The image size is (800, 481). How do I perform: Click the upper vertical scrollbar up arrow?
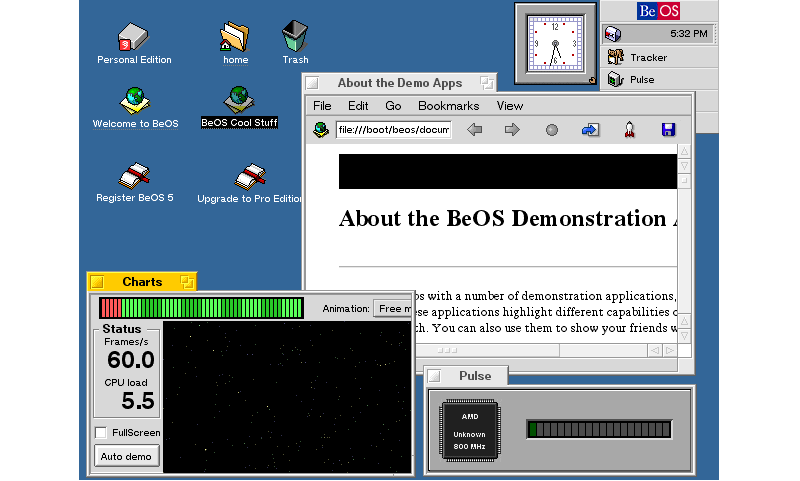tap(684, 151)
